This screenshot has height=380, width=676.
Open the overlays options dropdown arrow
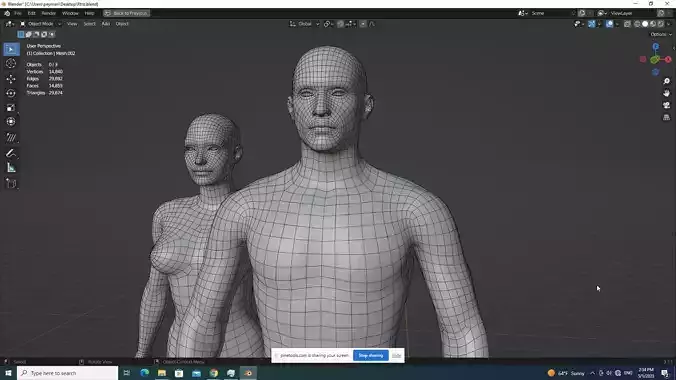pyautogui.click(x=617, y=24)
